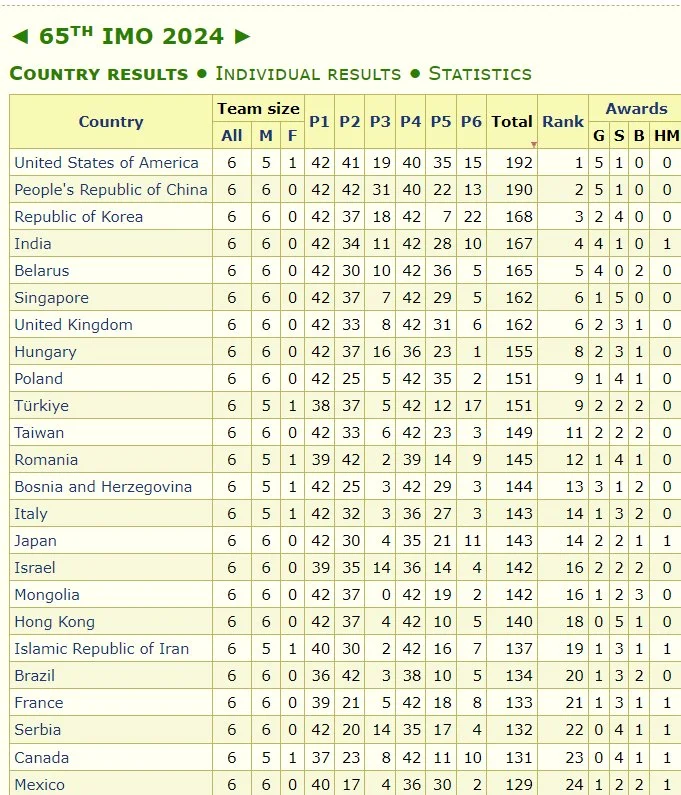Select total score 144 for Bosnia and Herzegovina
The height and width of the screenshot is (795, 681).
point(519,486)
